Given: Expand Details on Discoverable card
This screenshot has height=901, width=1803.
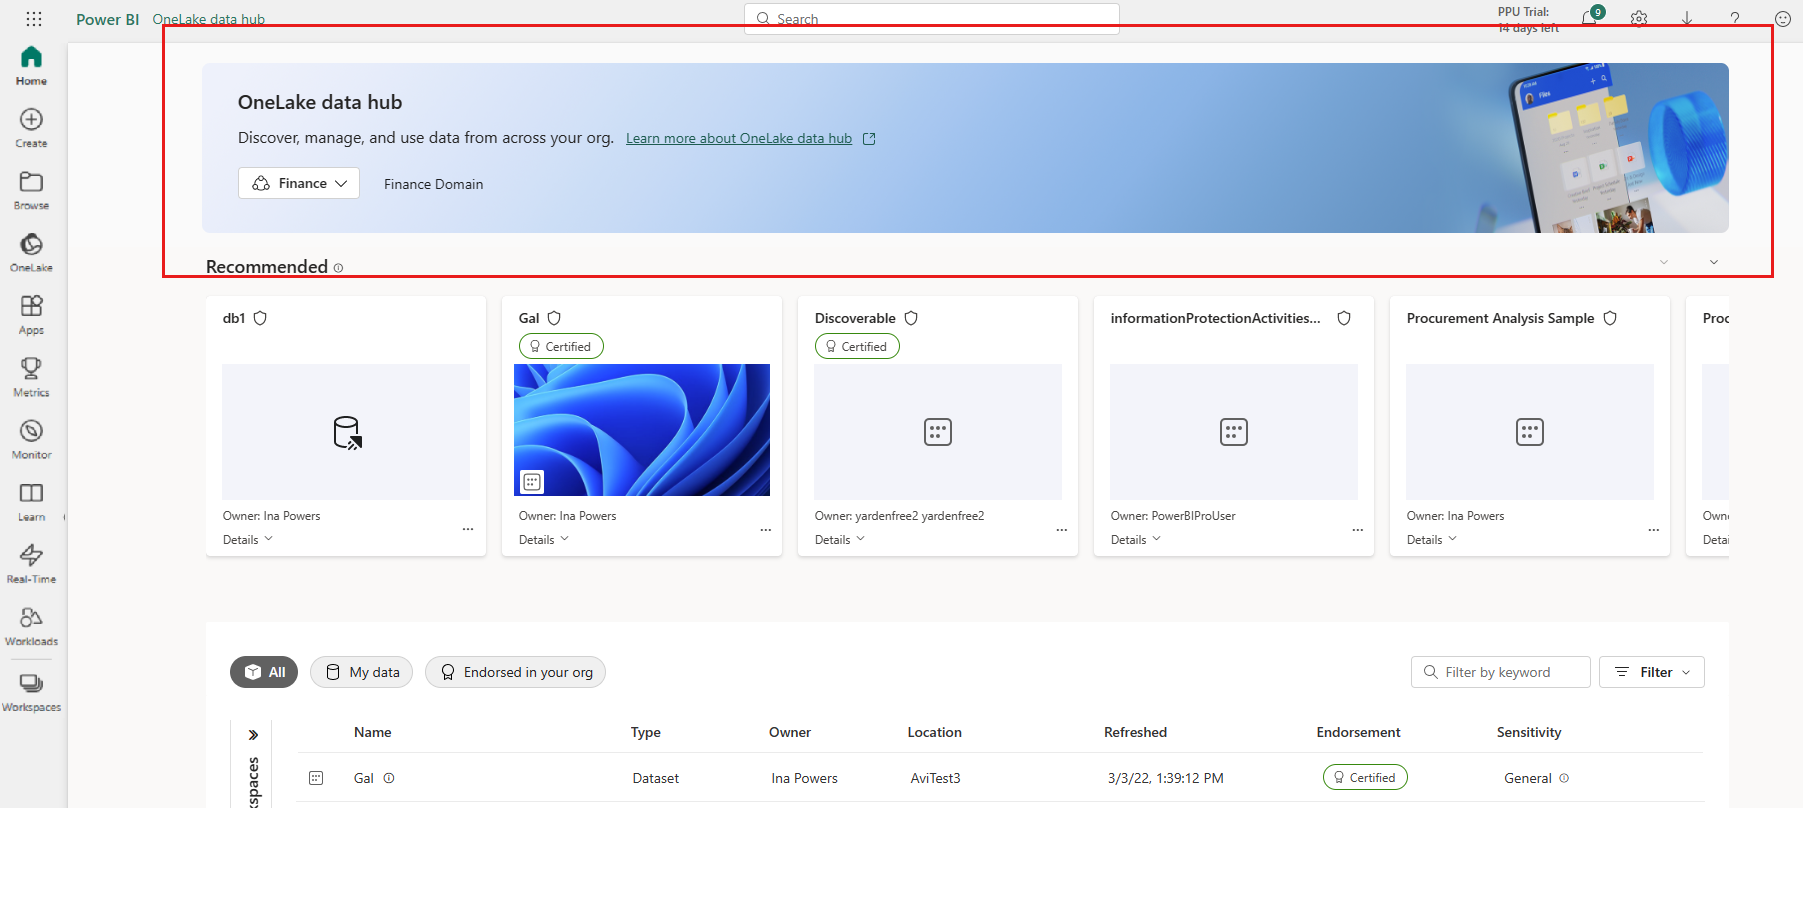Looking at the screenshot, I should pyautogui.click(x=839, y=539).
